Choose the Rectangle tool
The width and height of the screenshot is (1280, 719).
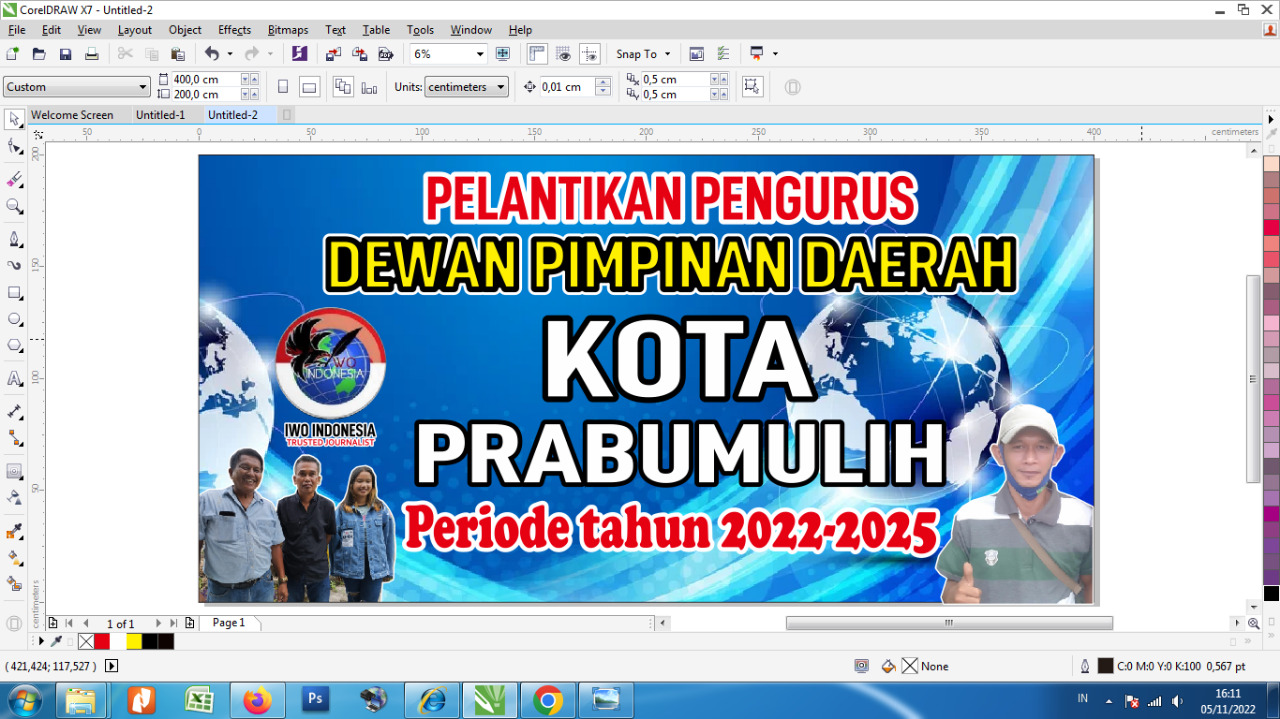(15, 293)
